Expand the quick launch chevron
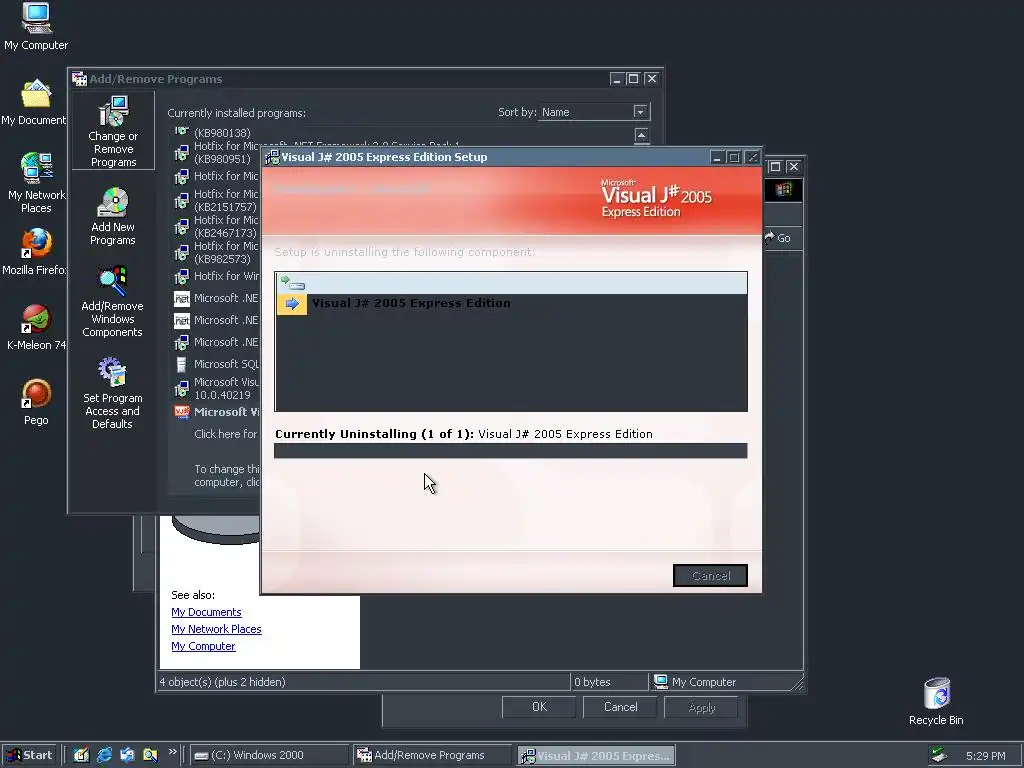The width and height of the screenshot is (1024, 768). click(x=172, y=752)
